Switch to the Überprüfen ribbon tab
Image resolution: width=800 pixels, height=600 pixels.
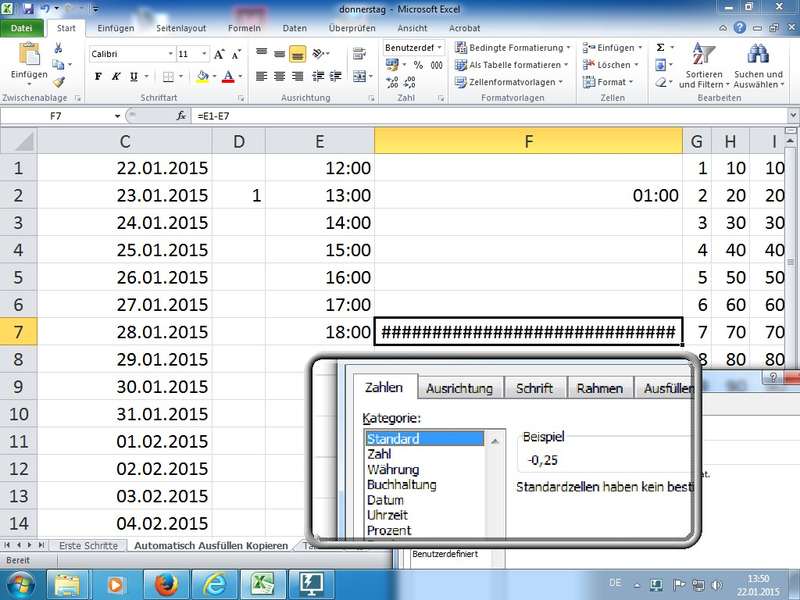pyautogui.click(x=352, y=28)
